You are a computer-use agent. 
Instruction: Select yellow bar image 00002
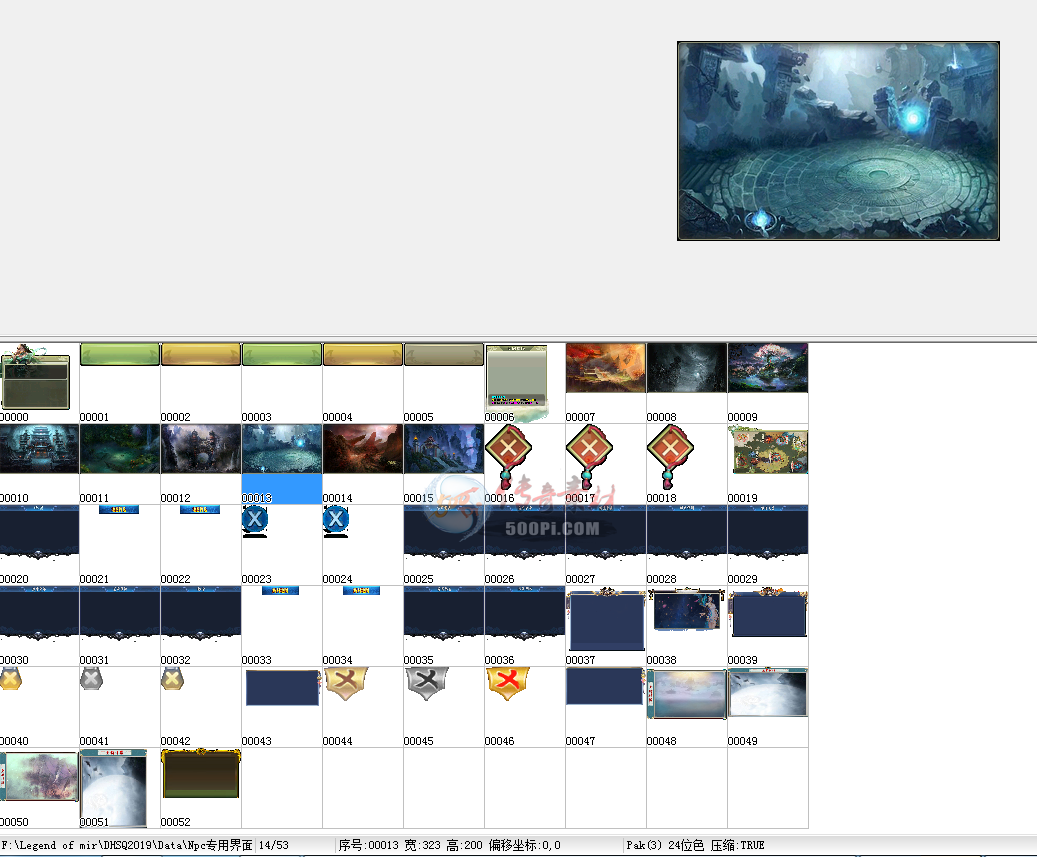pos(200,354)
